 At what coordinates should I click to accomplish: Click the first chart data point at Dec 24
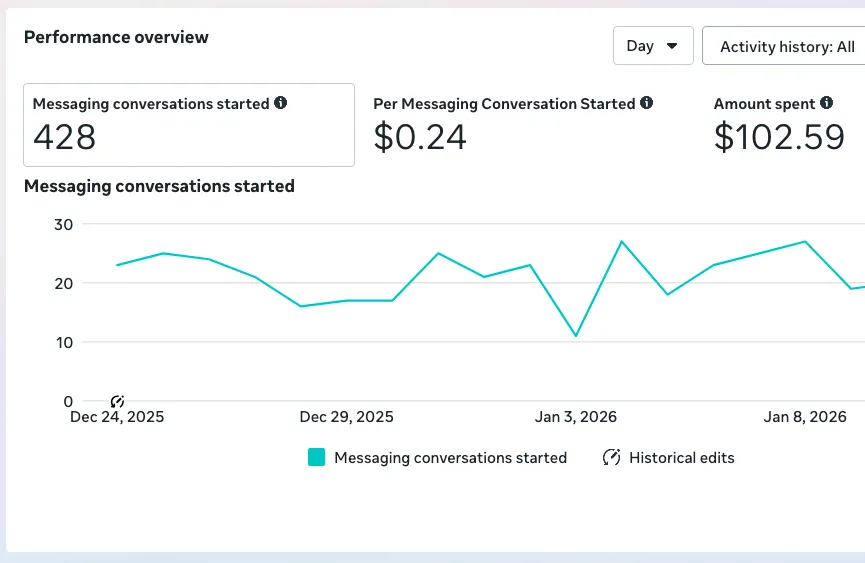pos(117,265)
